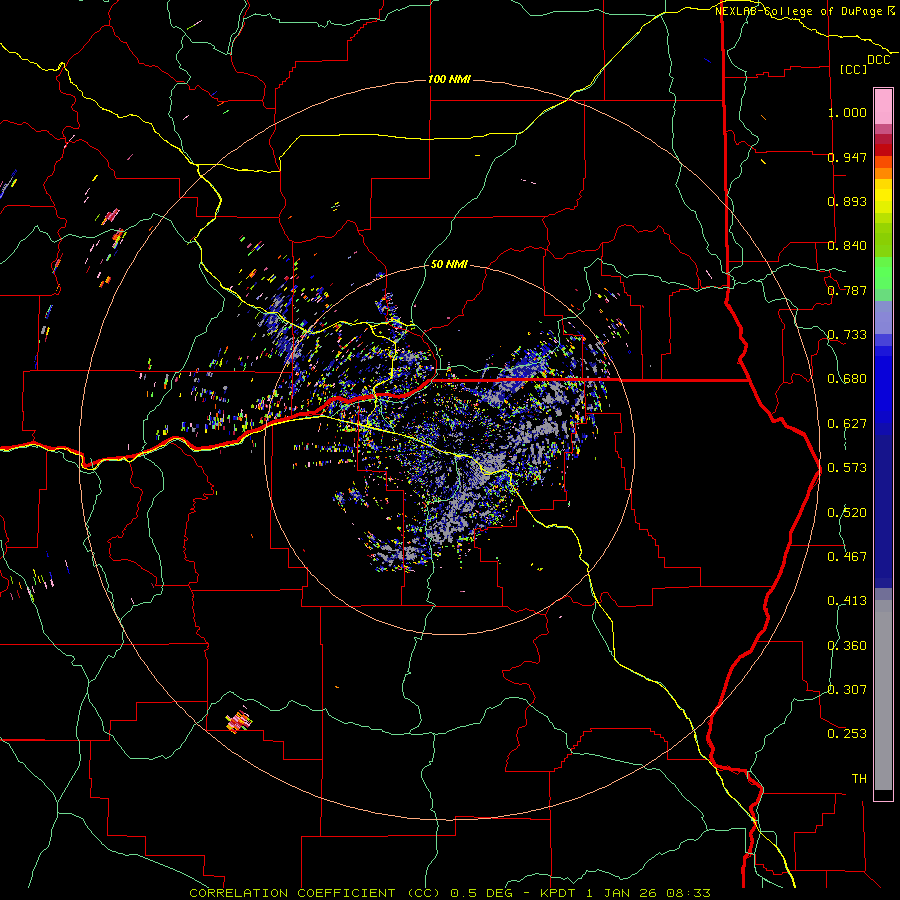
Task: Click the 0.947 legend value
Action: coord(847,157)
